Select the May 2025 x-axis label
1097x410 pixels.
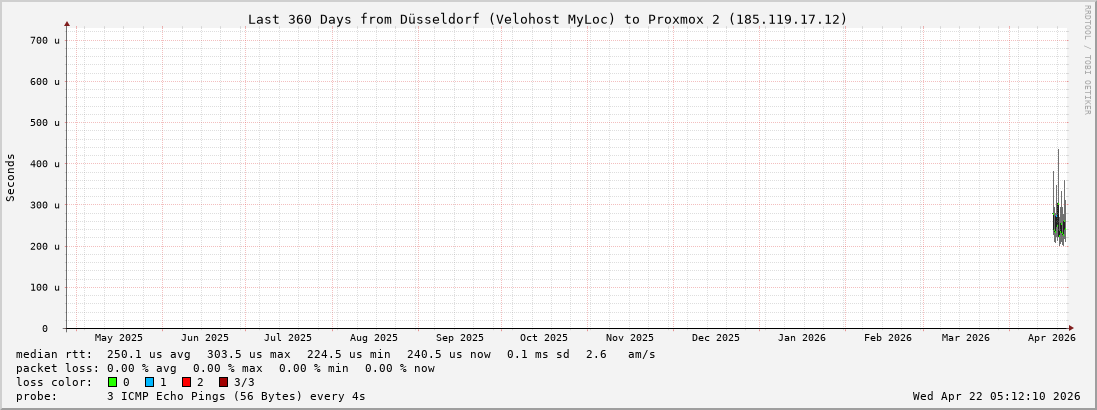pos(118,338)
